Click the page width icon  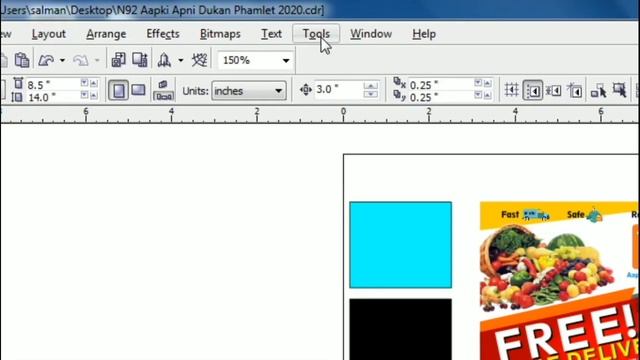tap(18, 84)
